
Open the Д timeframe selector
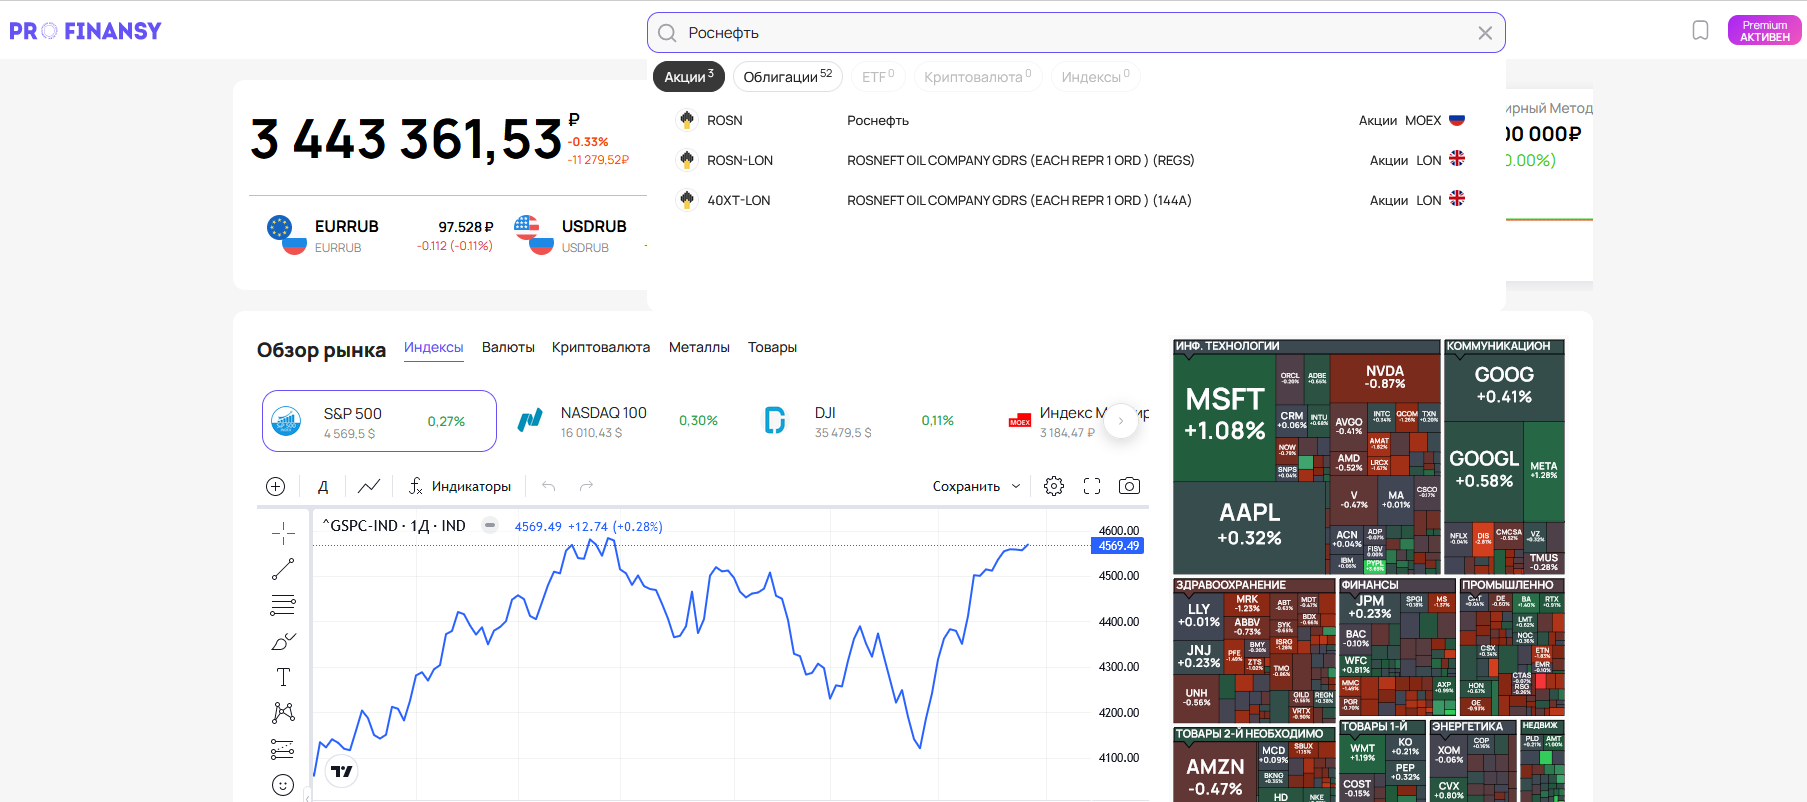(323, 486)
